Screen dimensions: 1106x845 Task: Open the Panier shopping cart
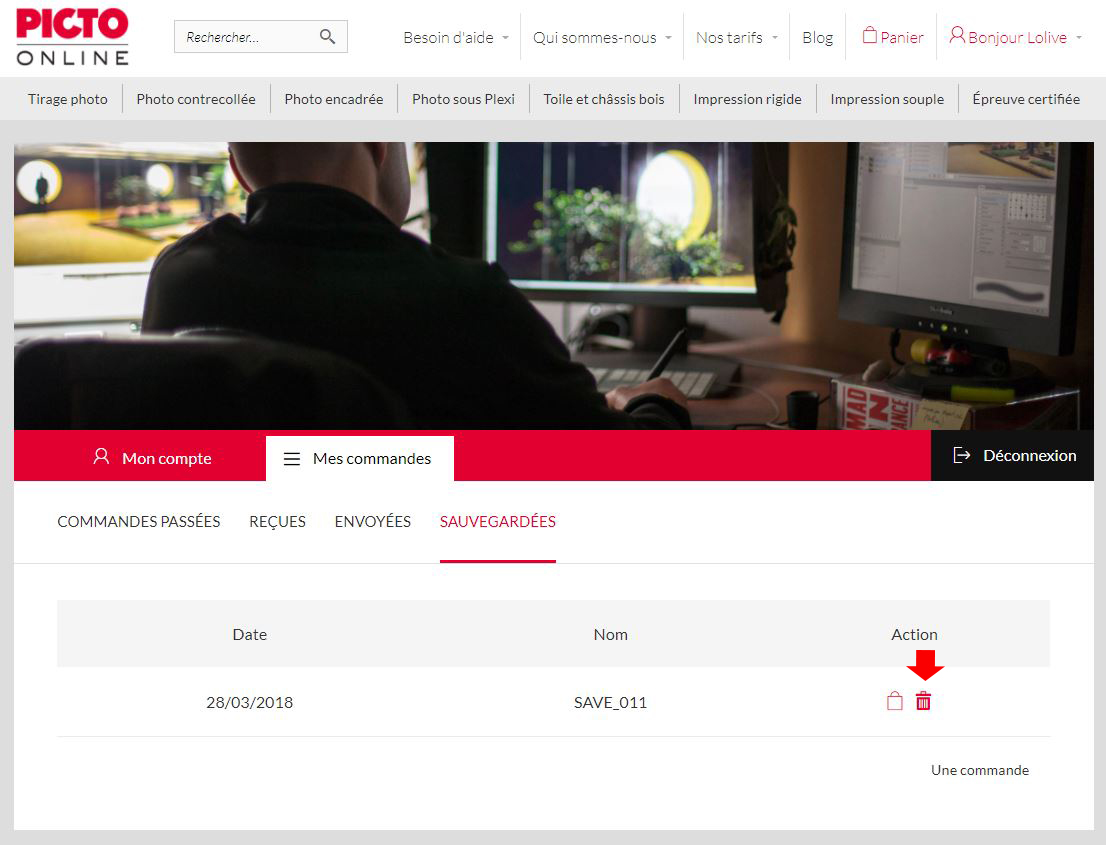(892, 37)
